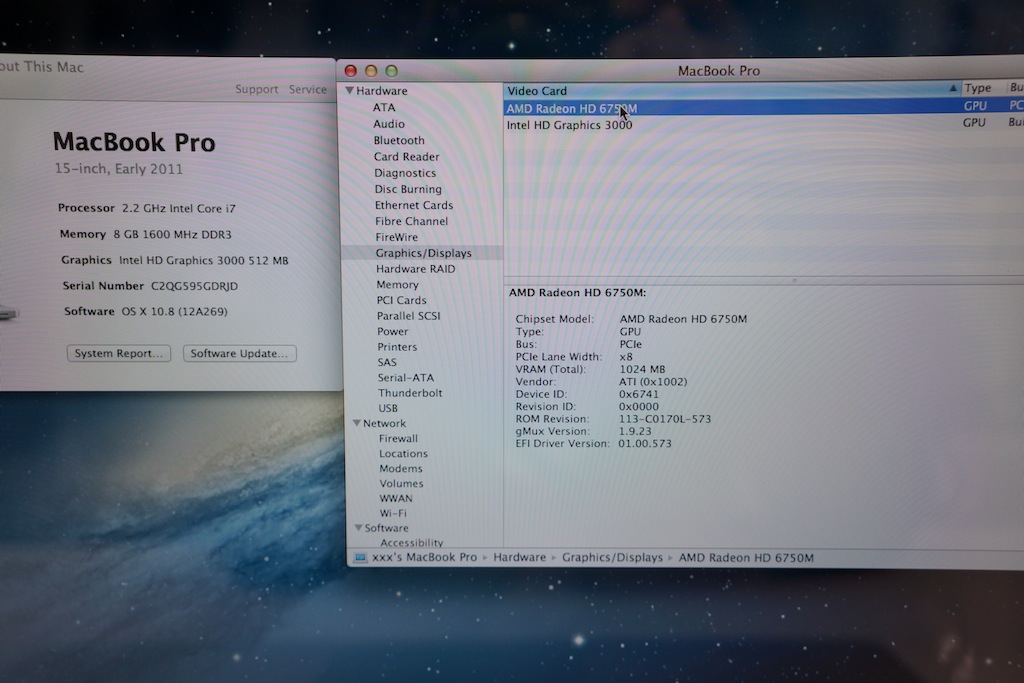The height and width of the screenshot is (683, 1024).
Task: Open Diagnostics in the Hardware list
Action: click(x=405, y=172)
